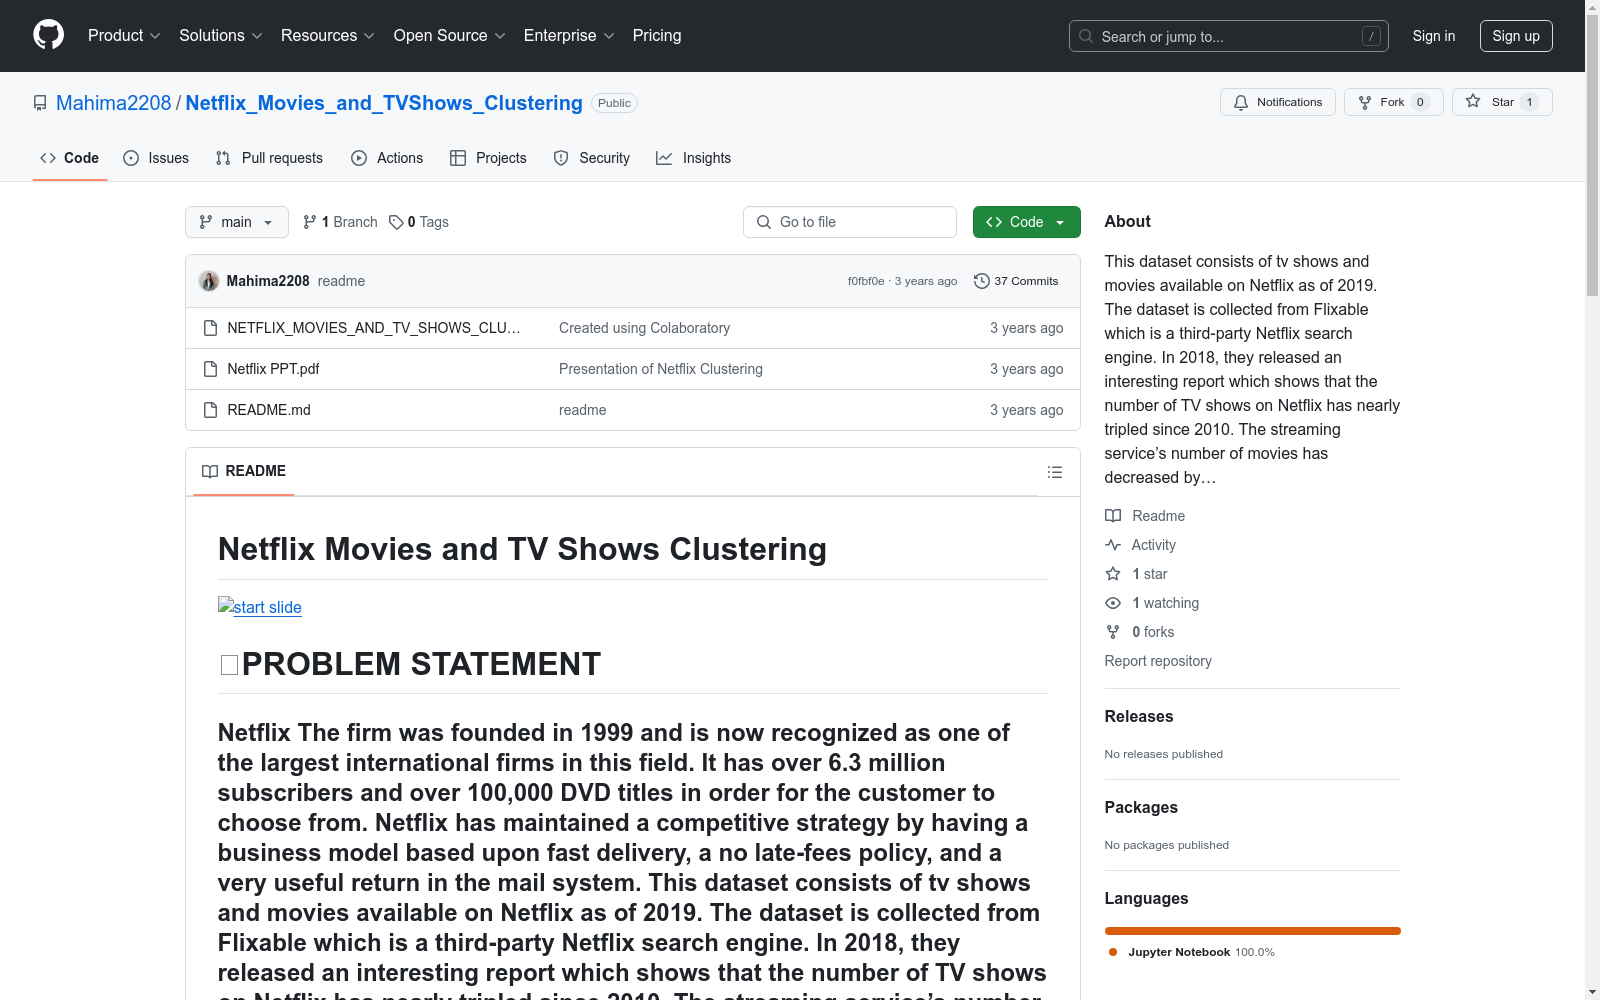
Task: Click the star icon beside 1 star
Action: point(1113,574)
